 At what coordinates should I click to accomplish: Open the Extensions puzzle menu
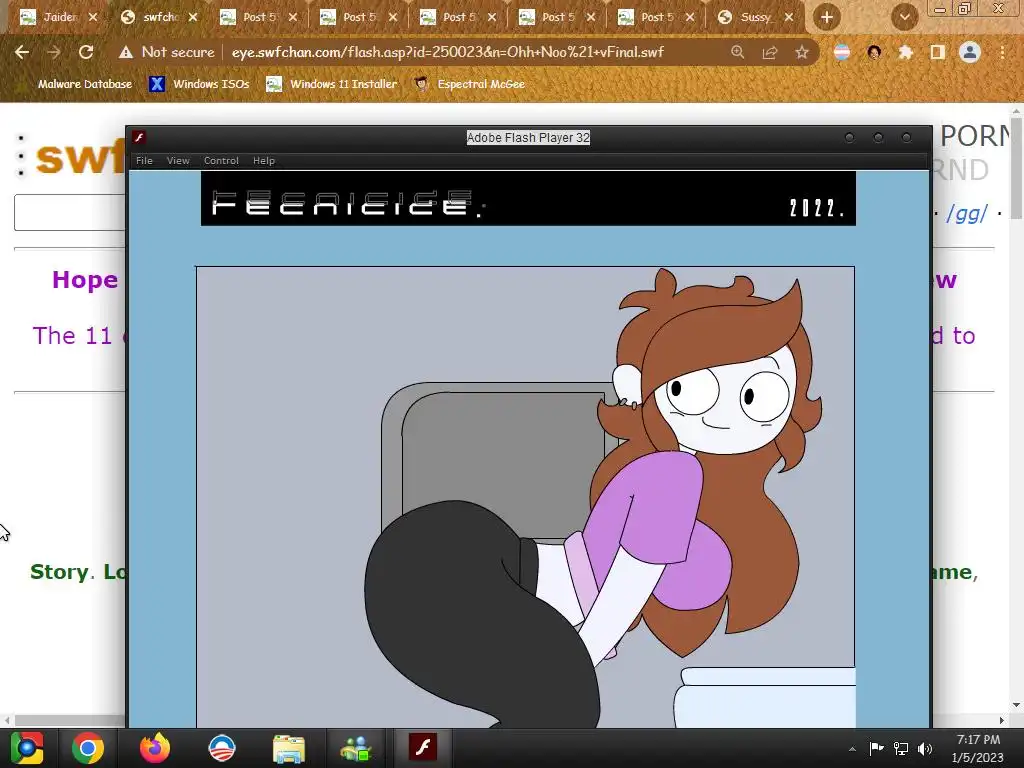905,52
